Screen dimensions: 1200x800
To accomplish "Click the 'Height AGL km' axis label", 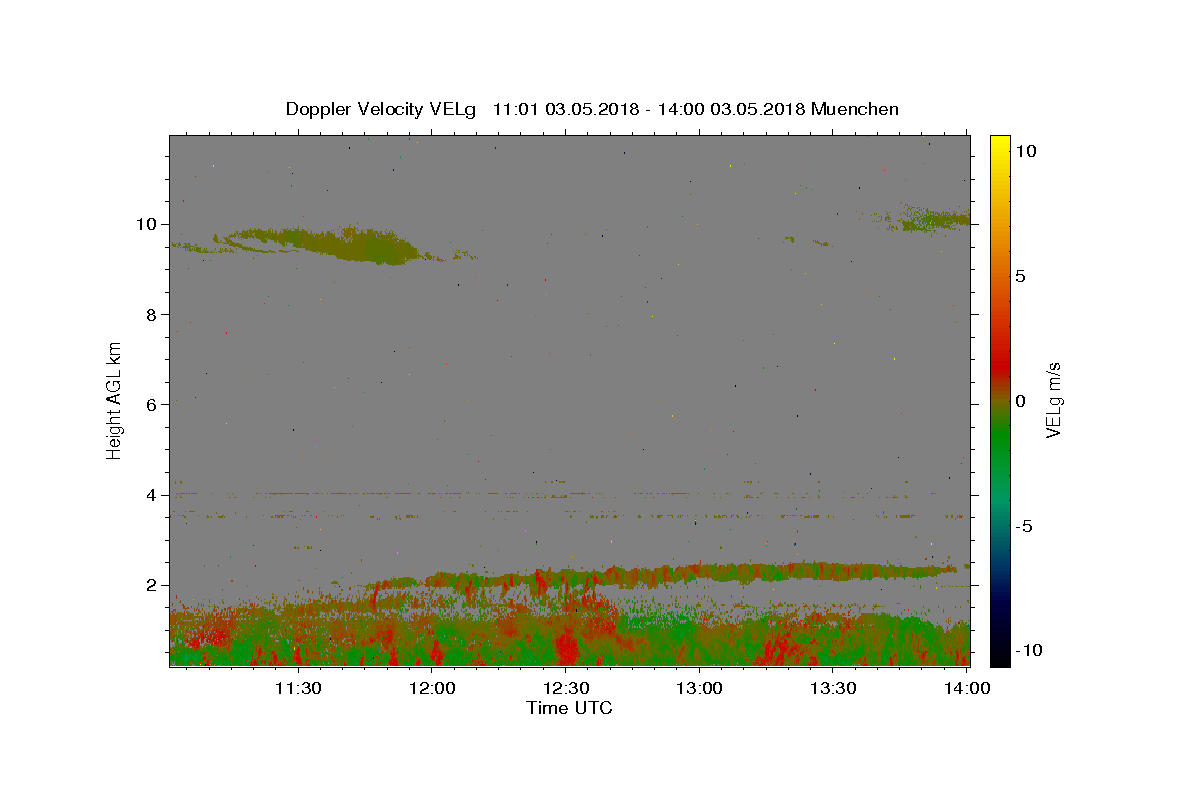I will click(115, 400).
